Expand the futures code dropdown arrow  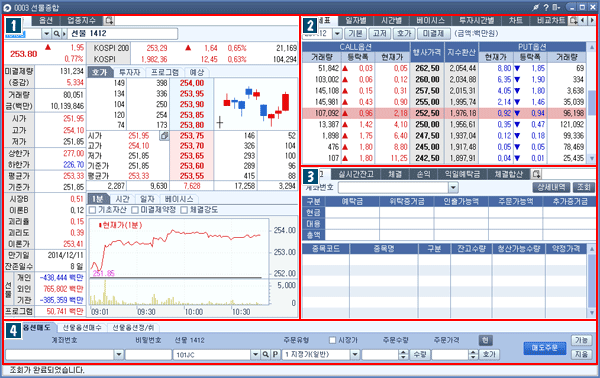pos(46,34)
